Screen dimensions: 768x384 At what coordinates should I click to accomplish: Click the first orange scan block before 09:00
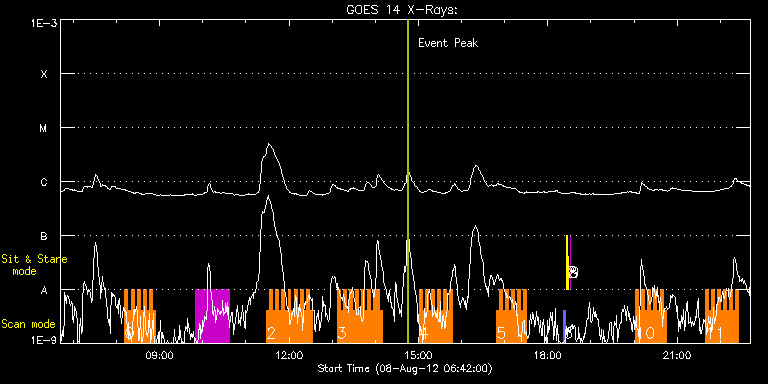click(140, 316)
